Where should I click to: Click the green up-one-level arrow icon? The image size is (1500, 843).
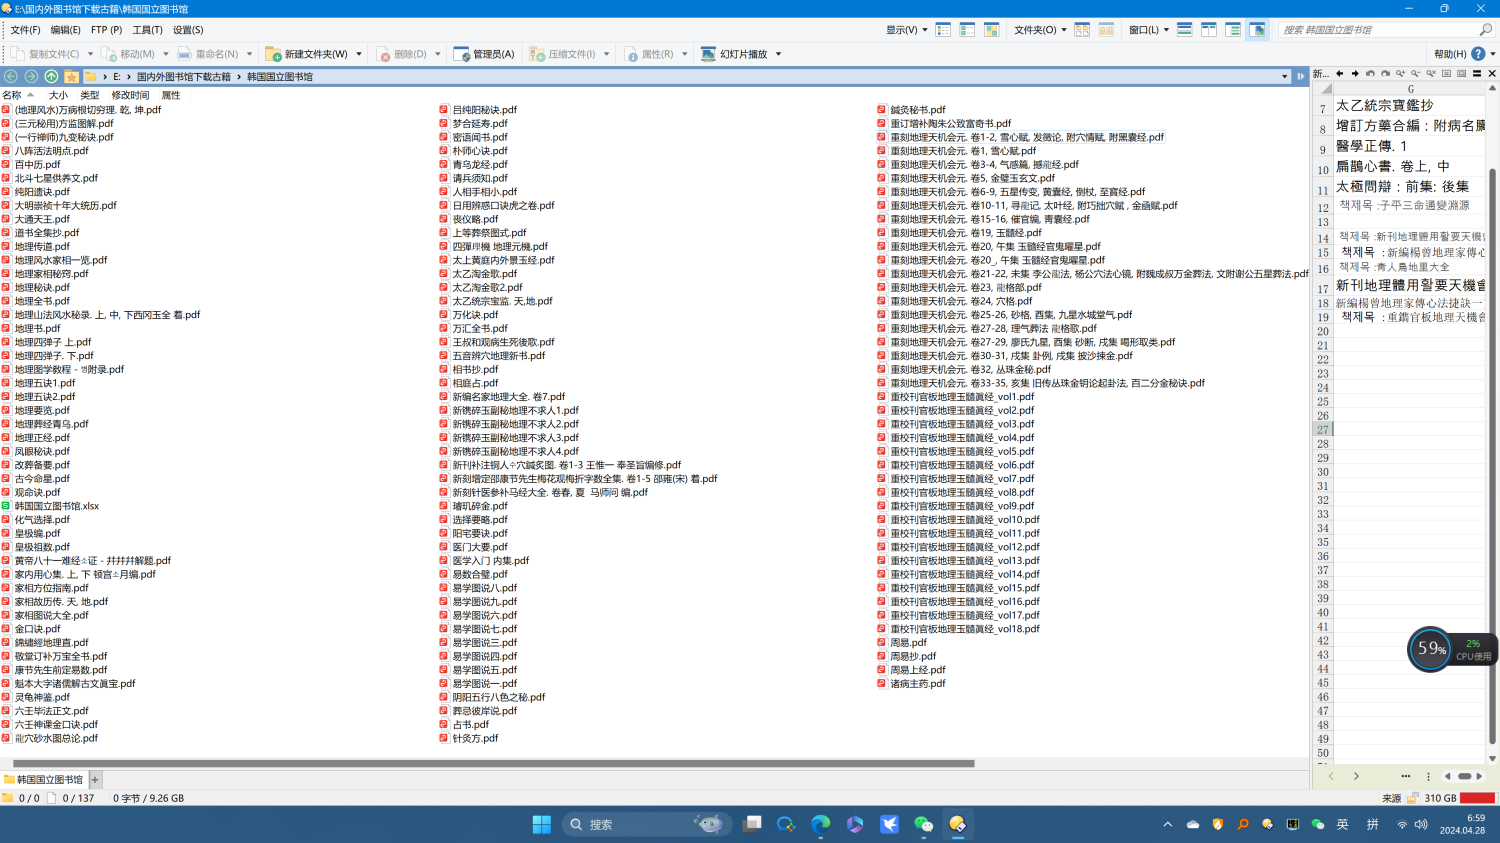click(x=51, y=76)
